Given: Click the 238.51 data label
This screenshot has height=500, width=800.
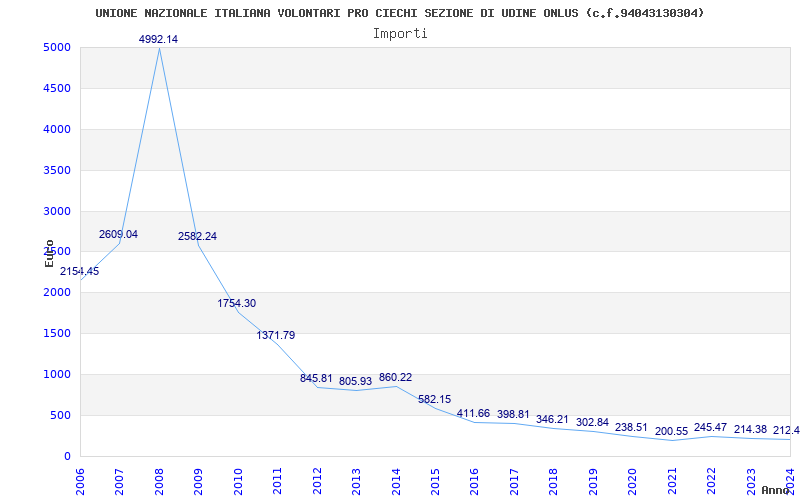Looking at the screenshot, I should 632,428.
